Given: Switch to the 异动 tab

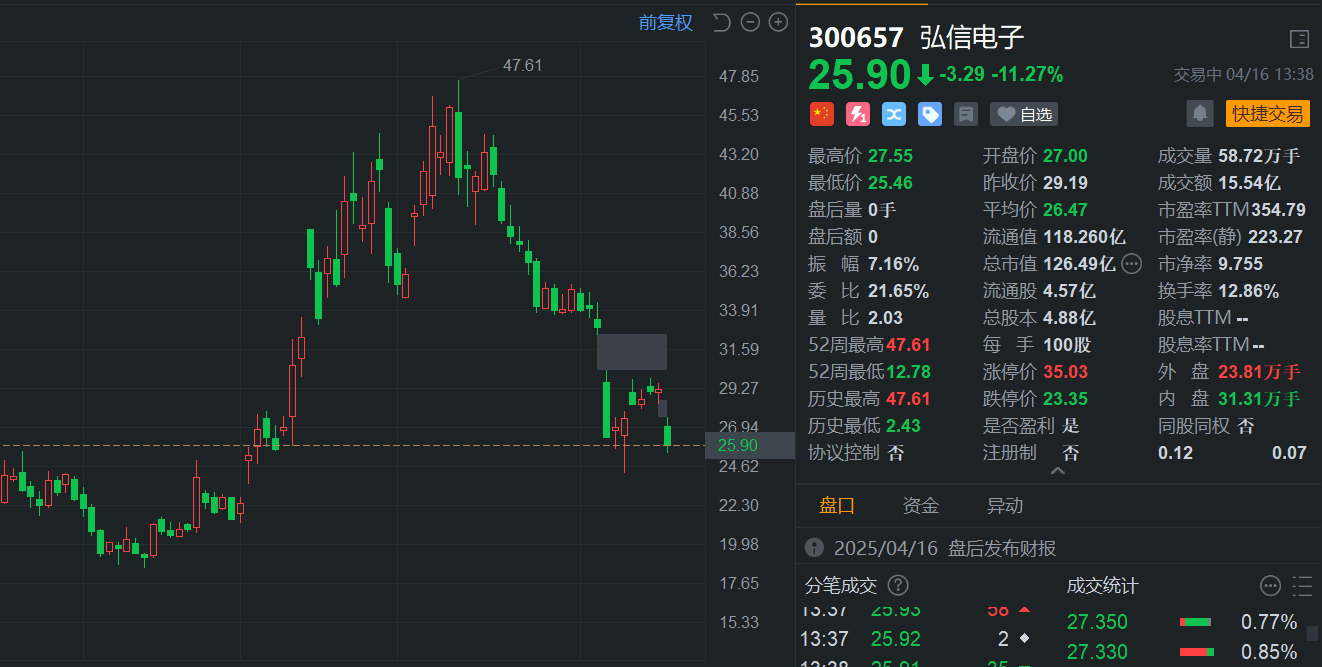Looking at the screenshot, I should [1005, 505].
